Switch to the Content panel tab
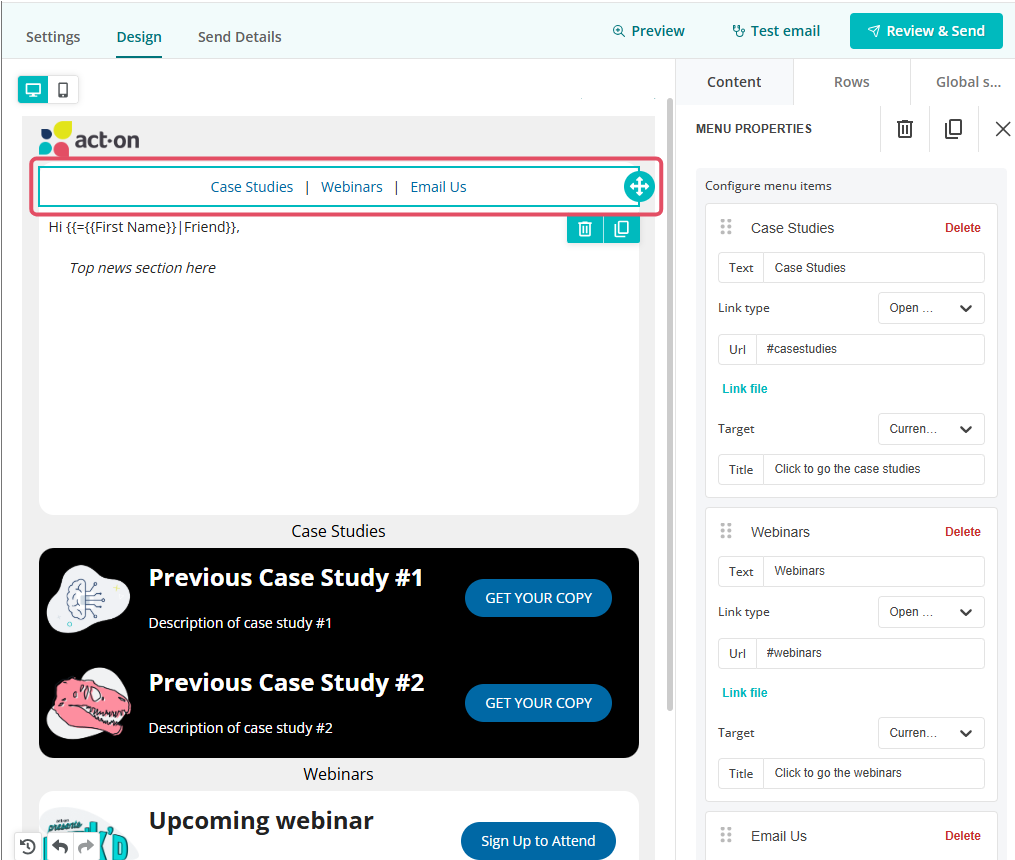The width and height of the screenshot is (1015, 860). pyautogui.click(x=734, y=82)
